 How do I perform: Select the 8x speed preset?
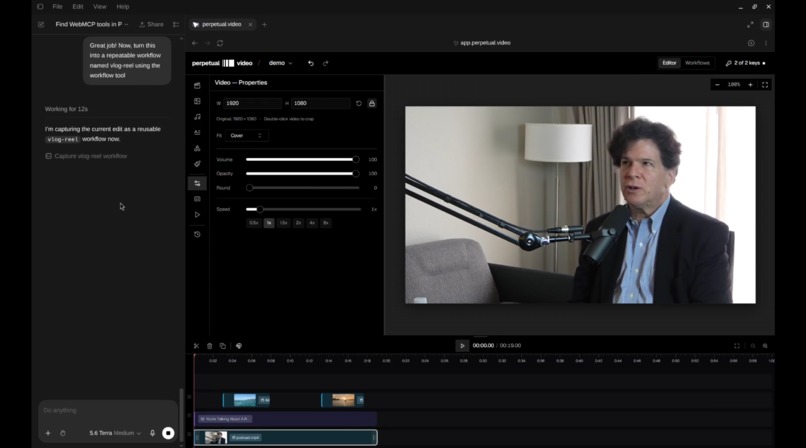pos(326,223)
